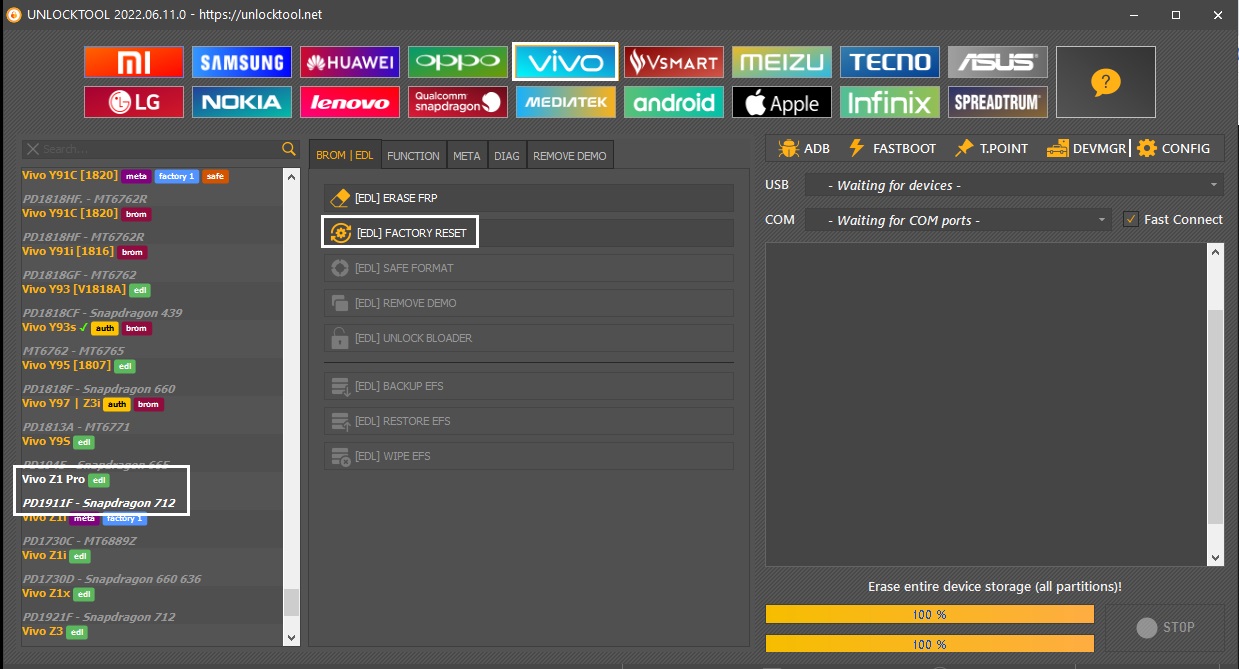Expand the COM ports dropdown
This screenshot has width=1239, height=669.
tap(958, 220)
